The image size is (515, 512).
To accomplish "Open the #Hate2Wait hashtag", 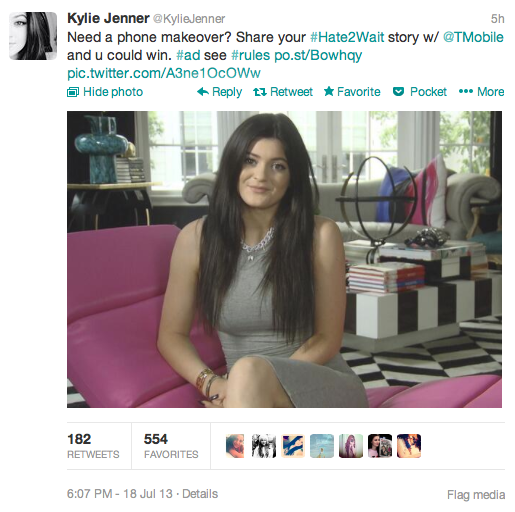I will click(347, 37).
